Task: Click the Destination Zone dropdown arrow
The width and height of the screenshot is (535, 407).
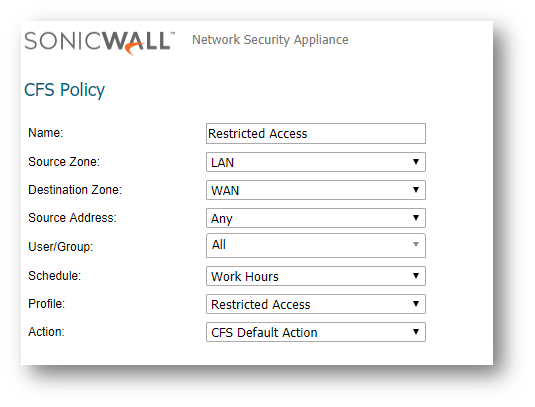Action: click(416, 190)
